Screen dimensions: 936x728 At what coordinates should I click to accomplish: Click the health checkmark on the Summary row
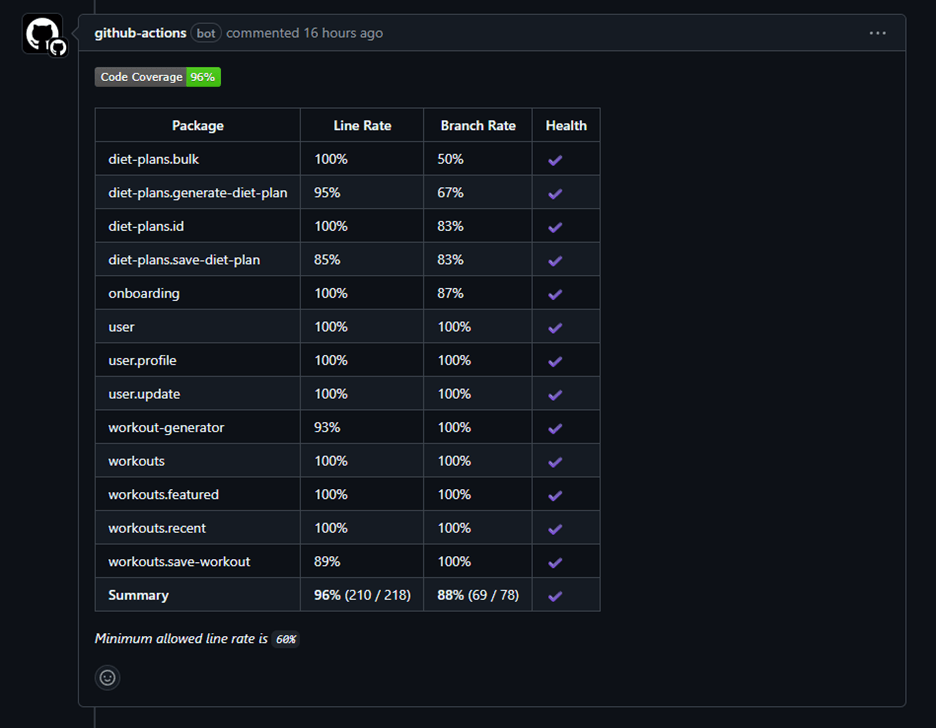(565, 595)
